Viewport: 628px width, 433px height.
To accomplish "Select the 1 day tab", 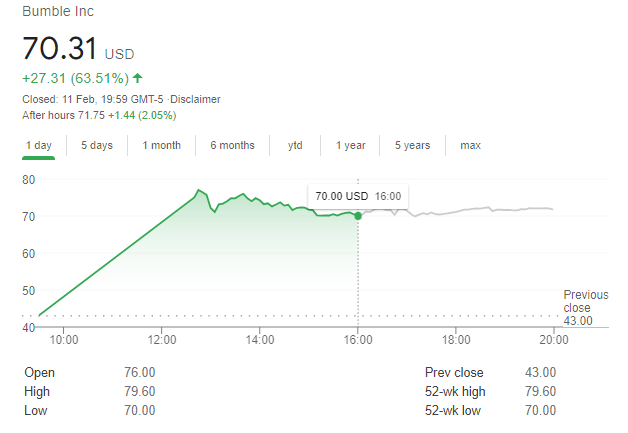I will [38, 145].
